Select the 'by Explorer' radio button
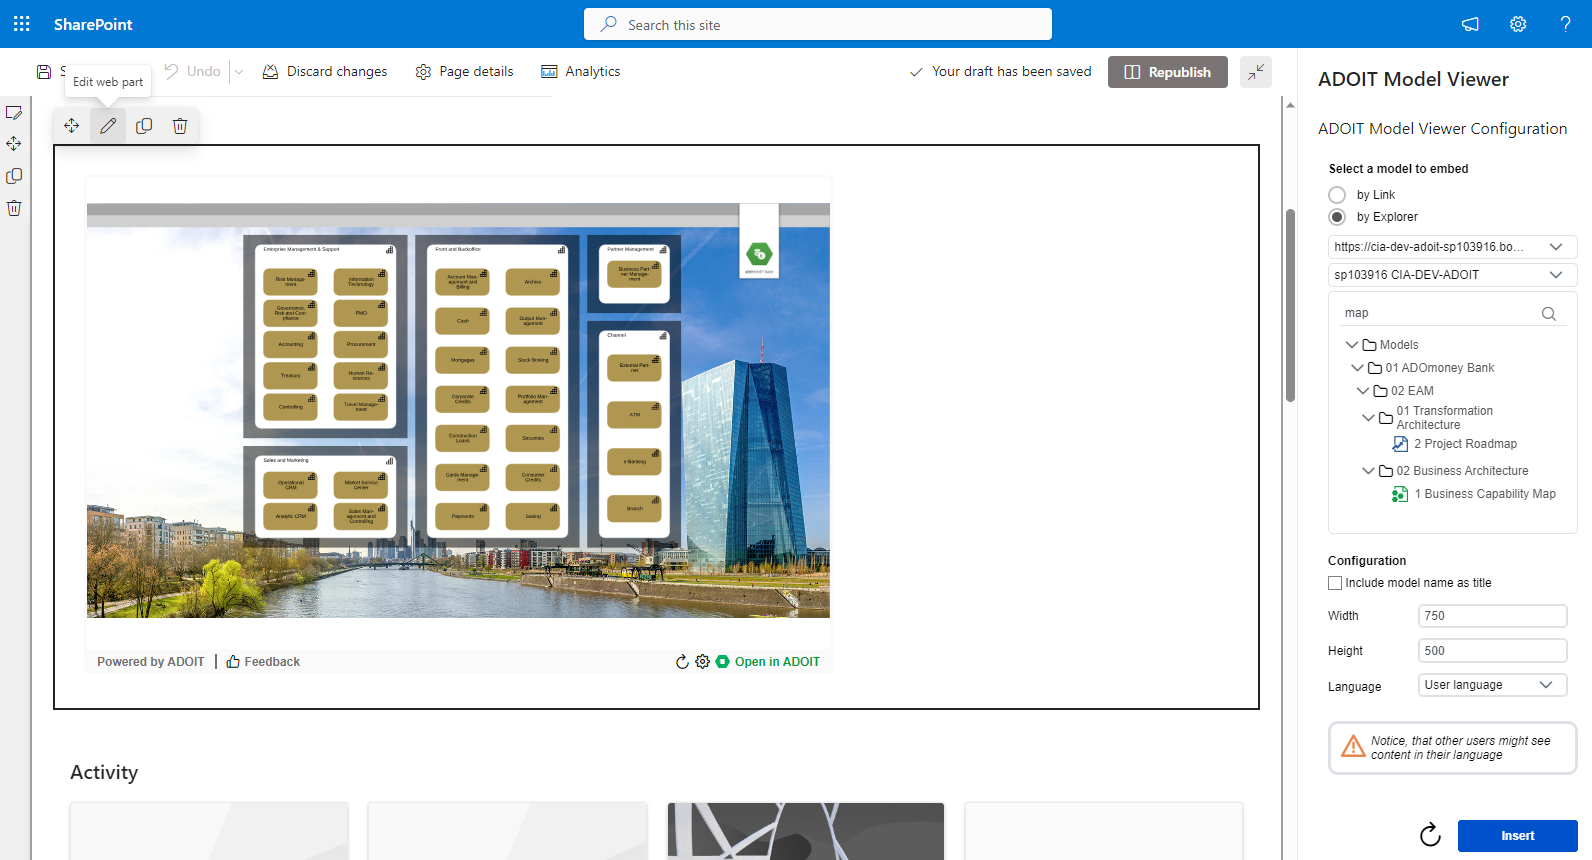This screenshot has width=1592, height=860. 1337,217
